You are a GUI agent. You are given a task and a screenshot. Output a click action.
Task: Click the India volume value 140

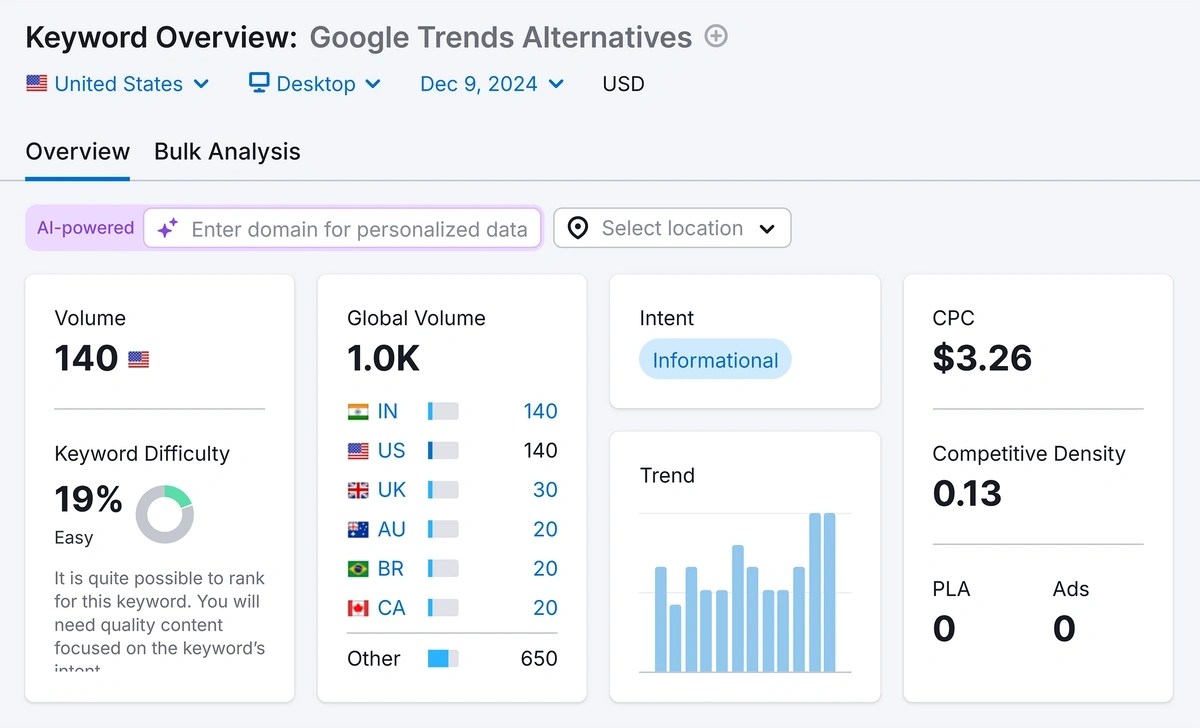click(540, 411)
